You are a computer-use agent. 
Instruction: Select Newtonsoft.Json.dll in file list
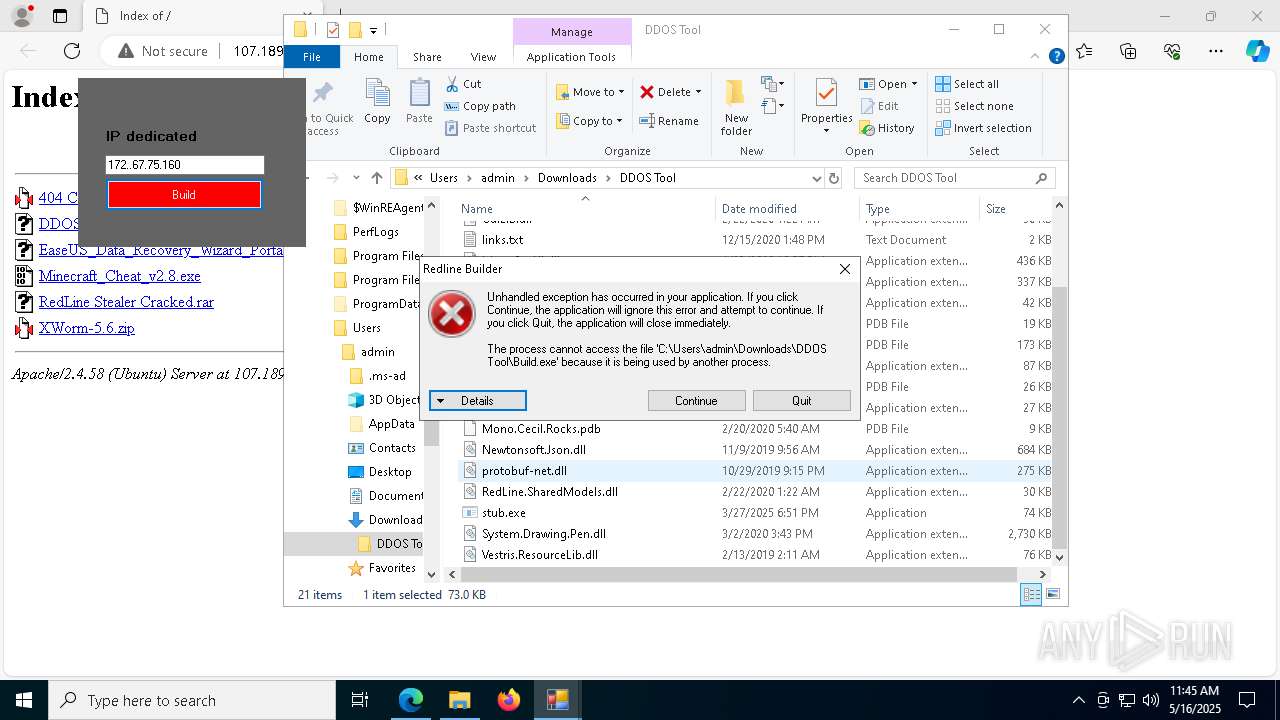coord(533,450)
